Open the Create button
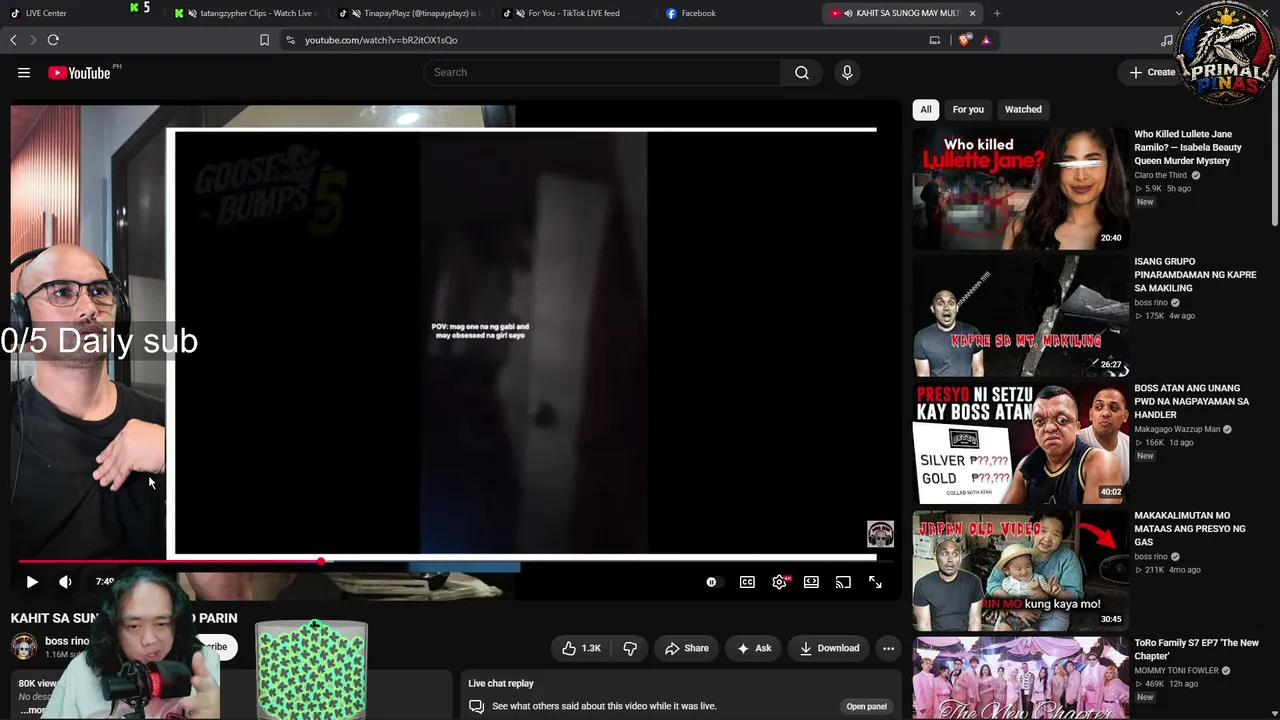 click(x=1152, y=72)
